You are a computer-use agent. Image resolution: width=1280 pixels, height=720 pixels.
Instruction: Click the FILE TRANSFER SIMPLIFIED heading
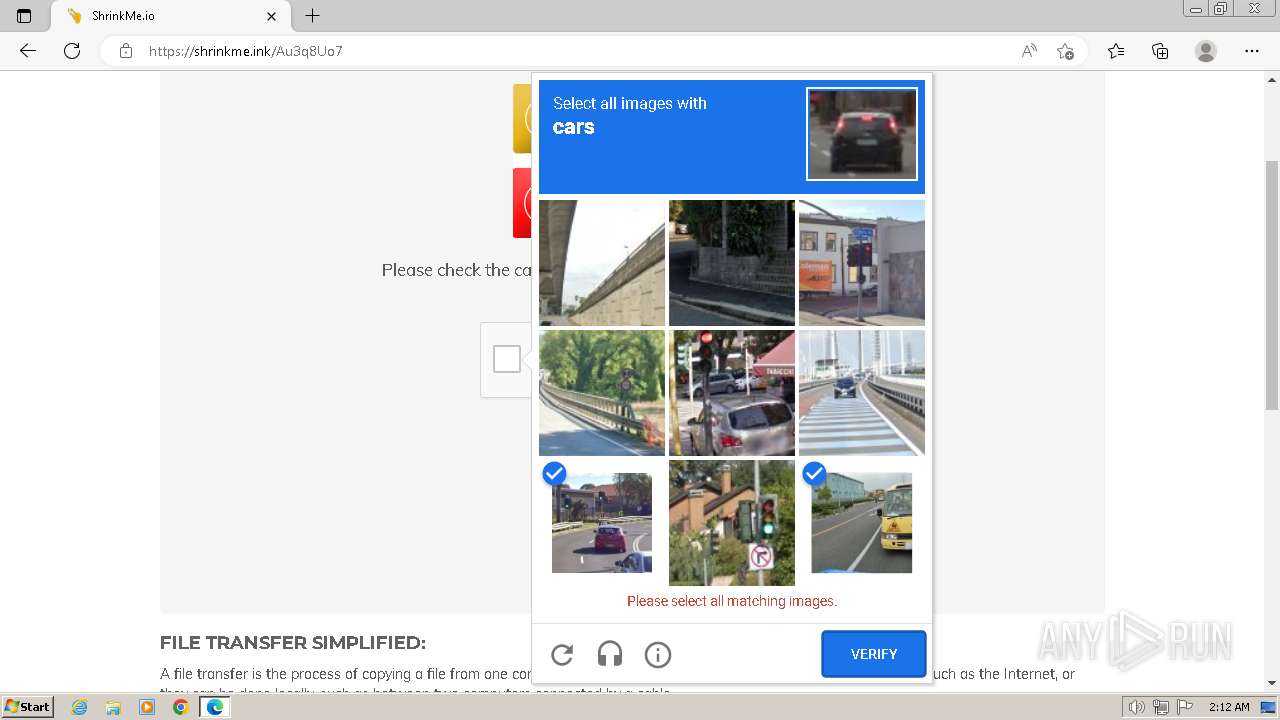293,643
